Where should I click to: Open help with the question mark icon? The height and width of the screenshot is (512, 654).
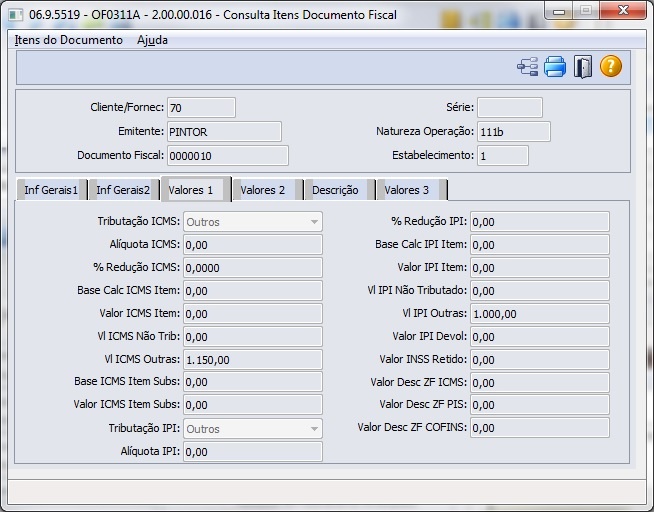point(611,67)
